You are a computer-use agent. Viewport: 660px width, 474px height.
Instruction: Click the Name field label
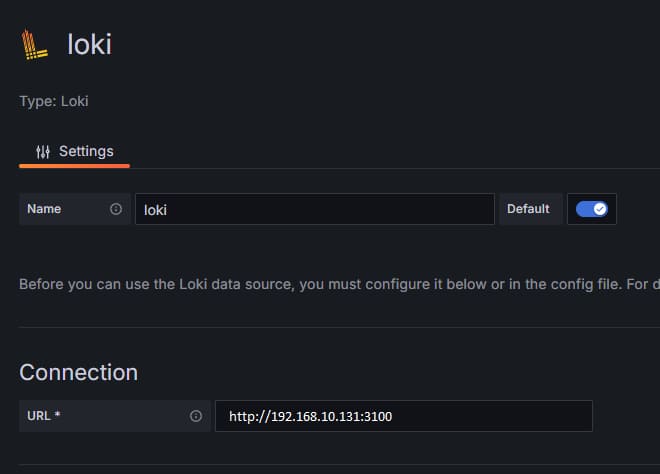tap(44, 209)
